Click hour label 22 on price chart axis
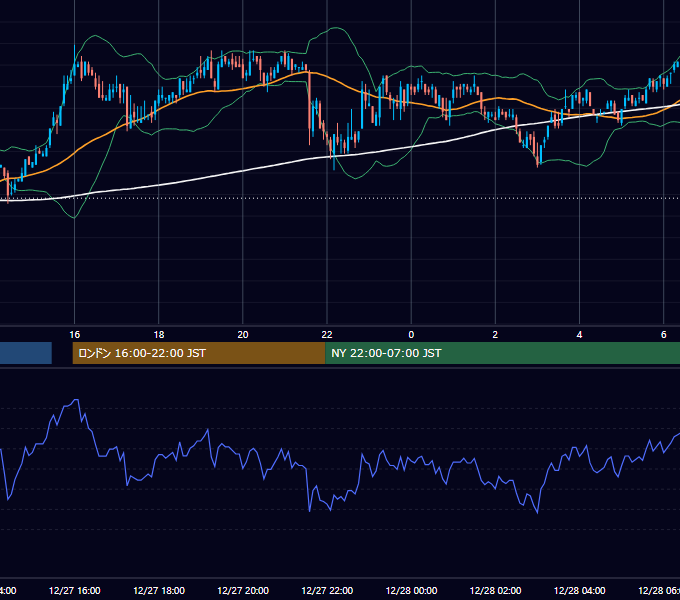This screenshot has height=600, width=680. [327, 334]
